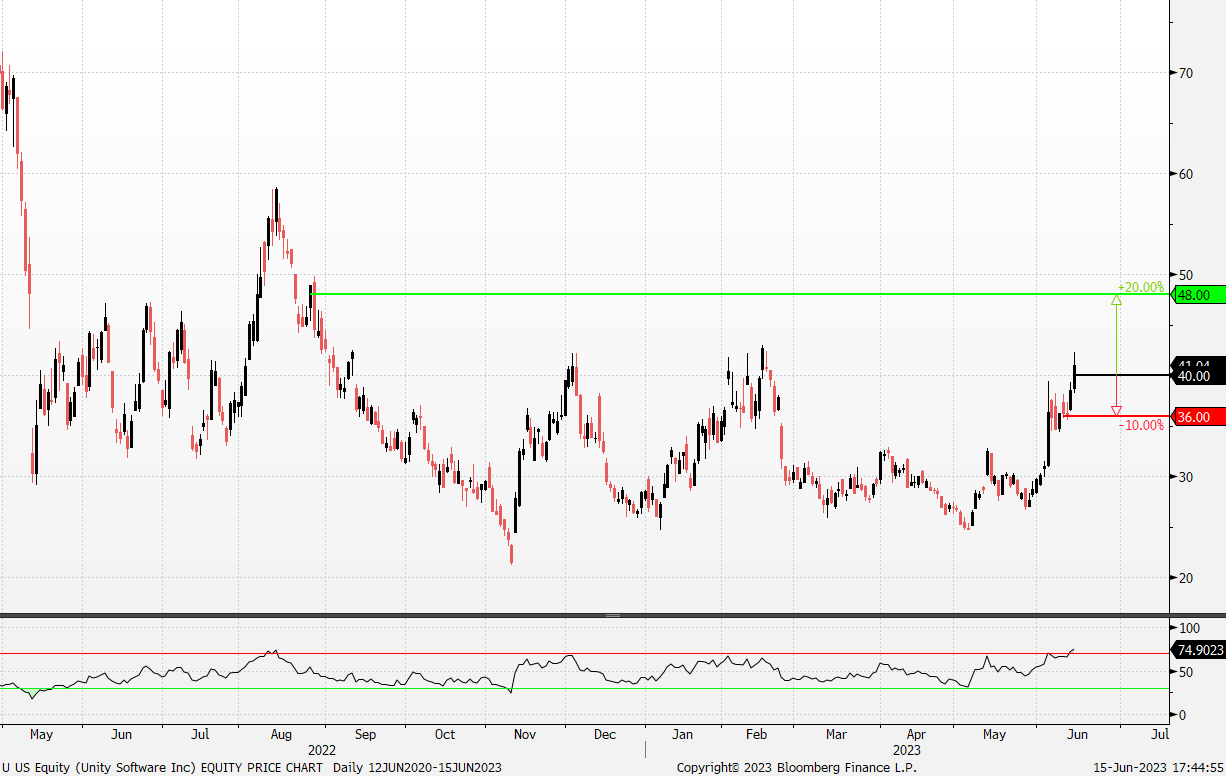The image size is (1226, 776).
Task: Select the black 40.00 price tag
Action: pos(1196,376)
